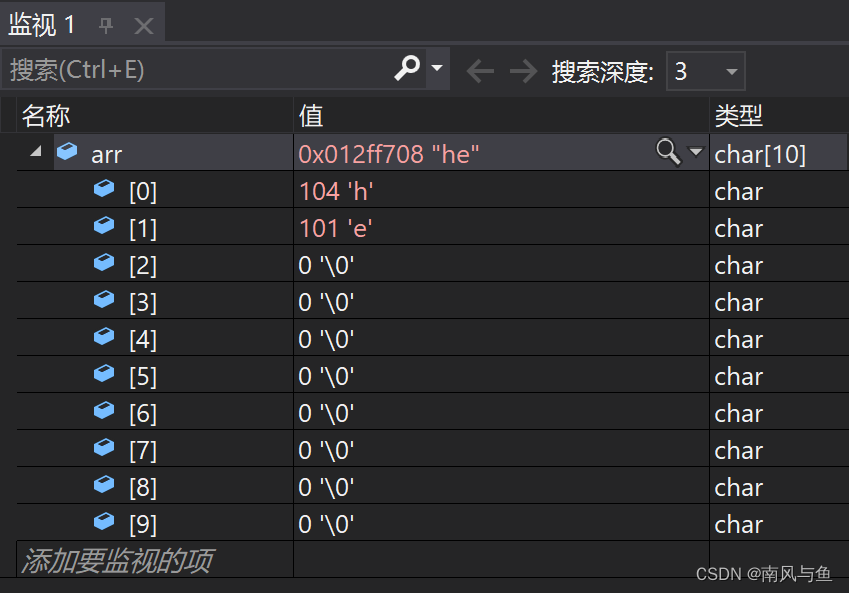This screenshot has width=849, height=593.
Task: Select the arr row name
Action: (107, 155)
